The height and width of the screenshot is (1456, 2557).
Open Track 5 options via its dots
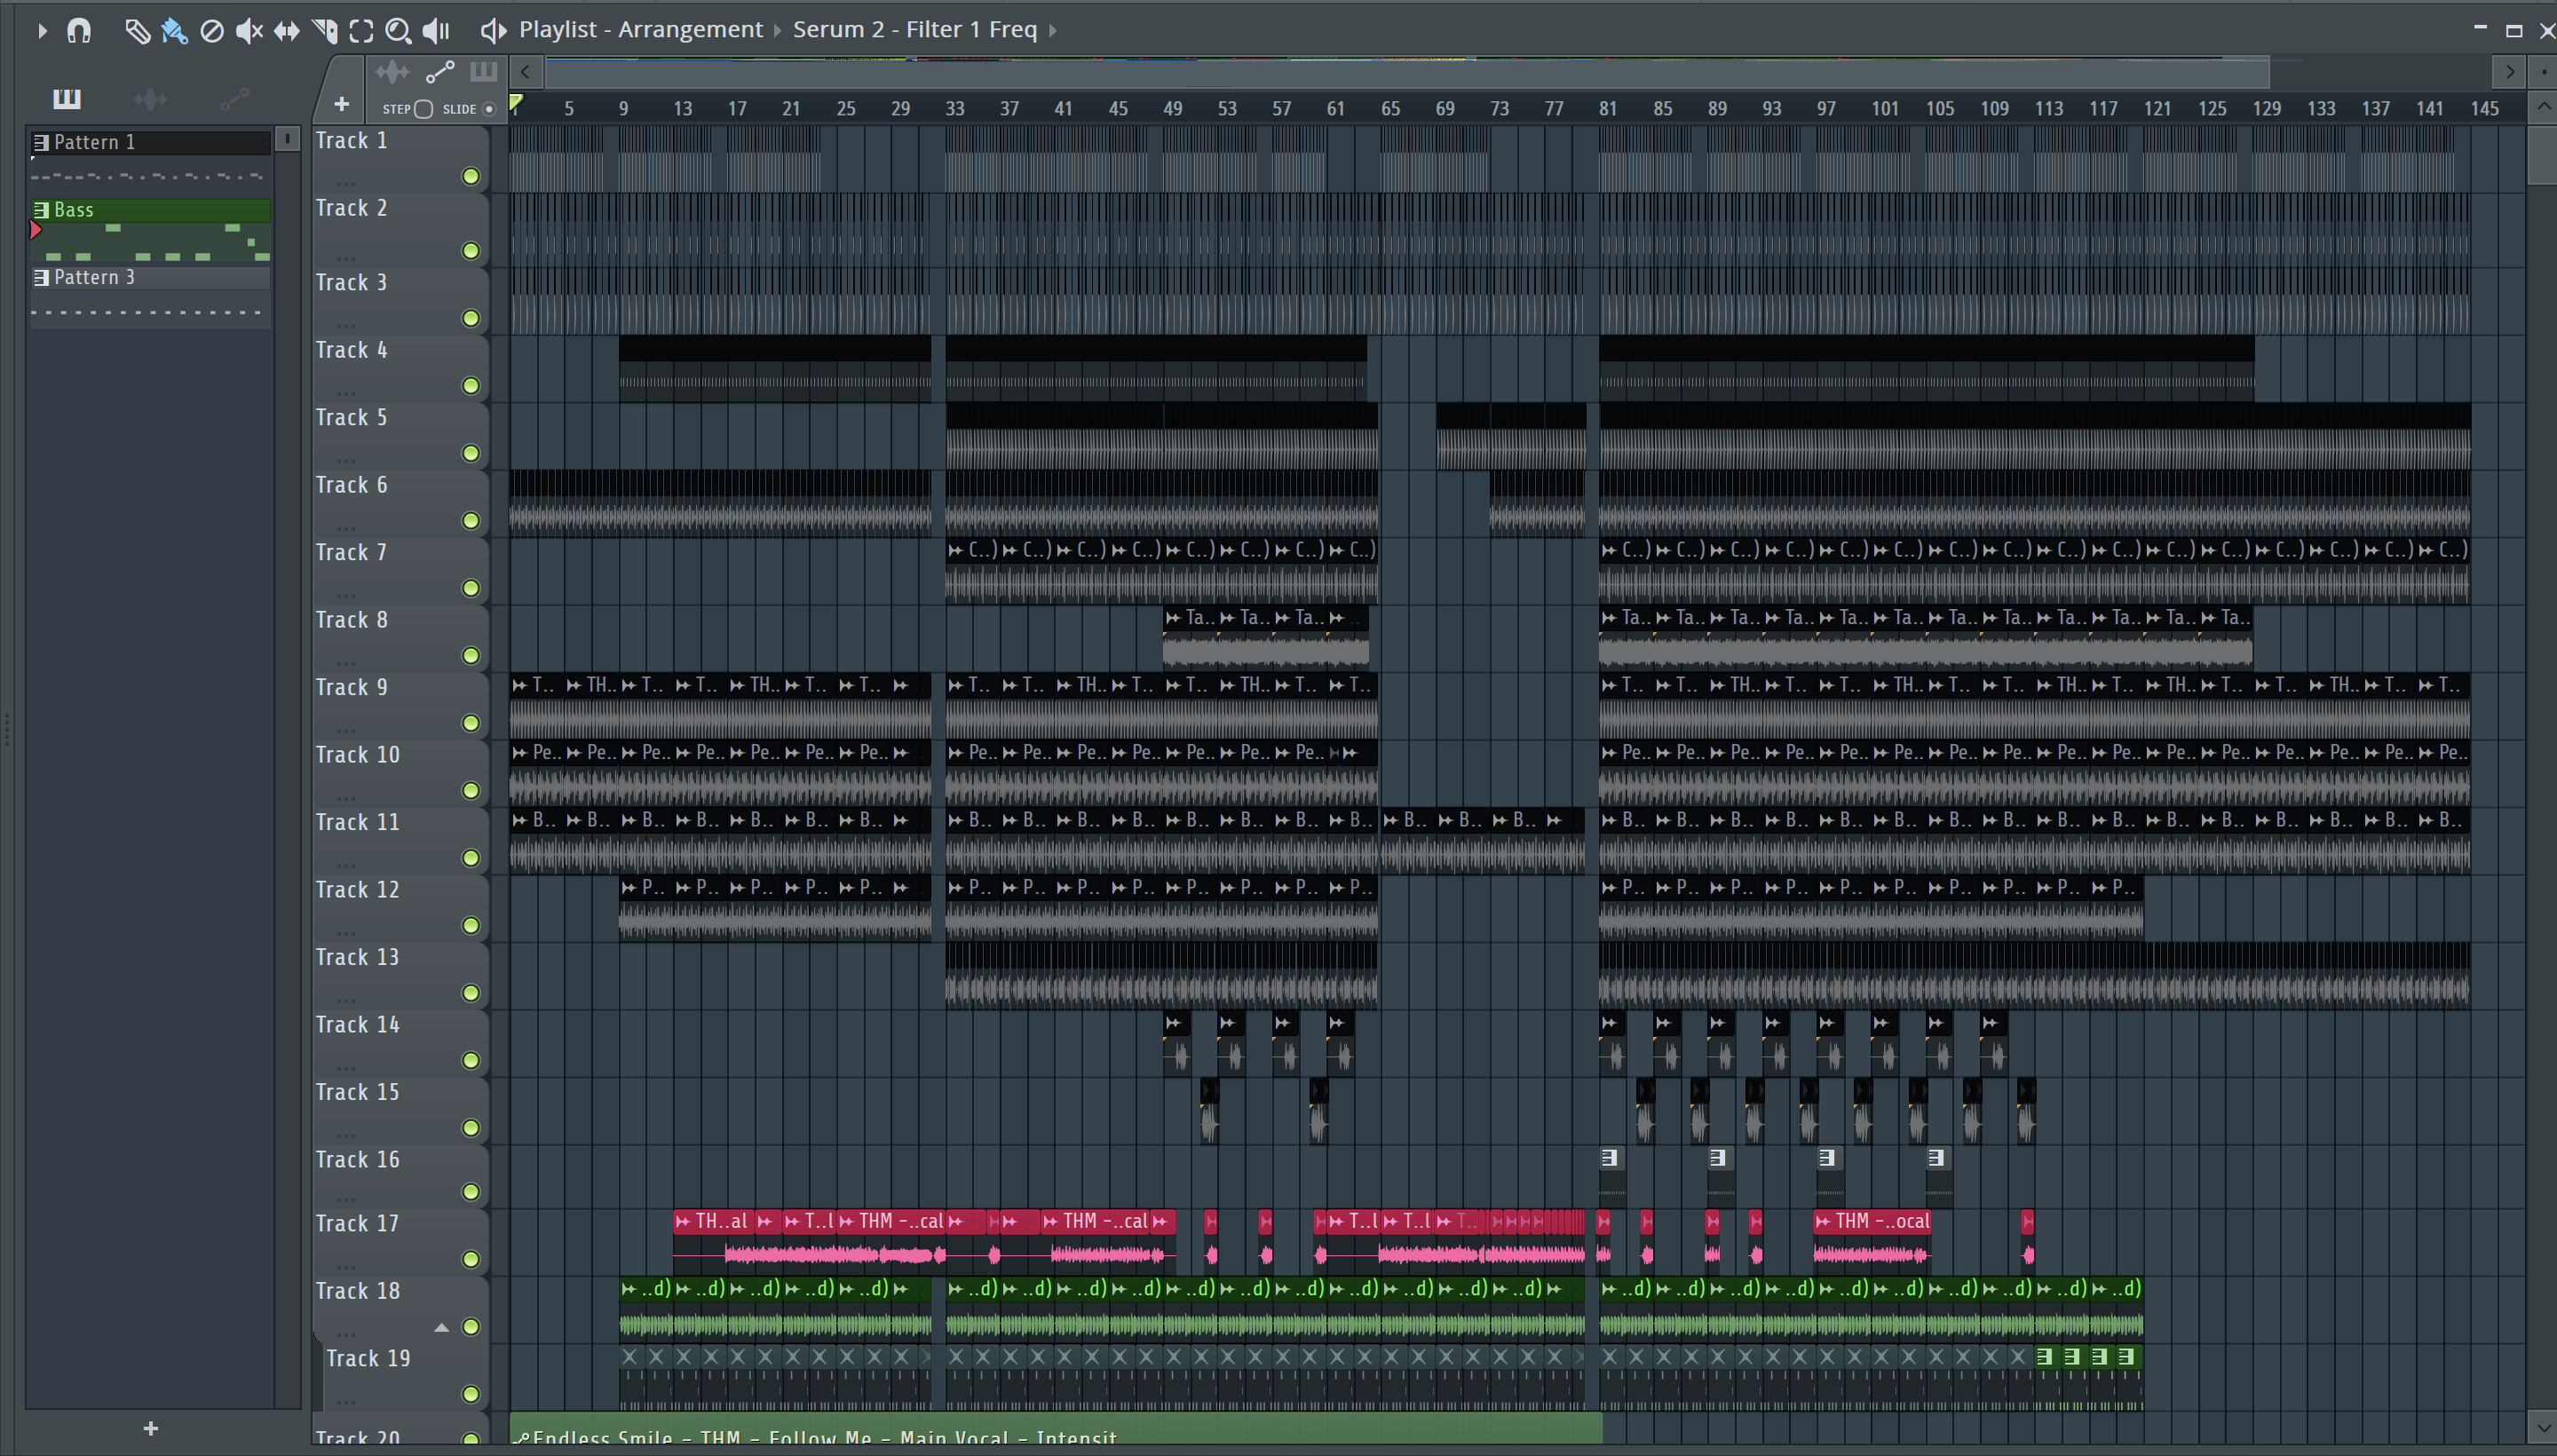coord(346,460)
